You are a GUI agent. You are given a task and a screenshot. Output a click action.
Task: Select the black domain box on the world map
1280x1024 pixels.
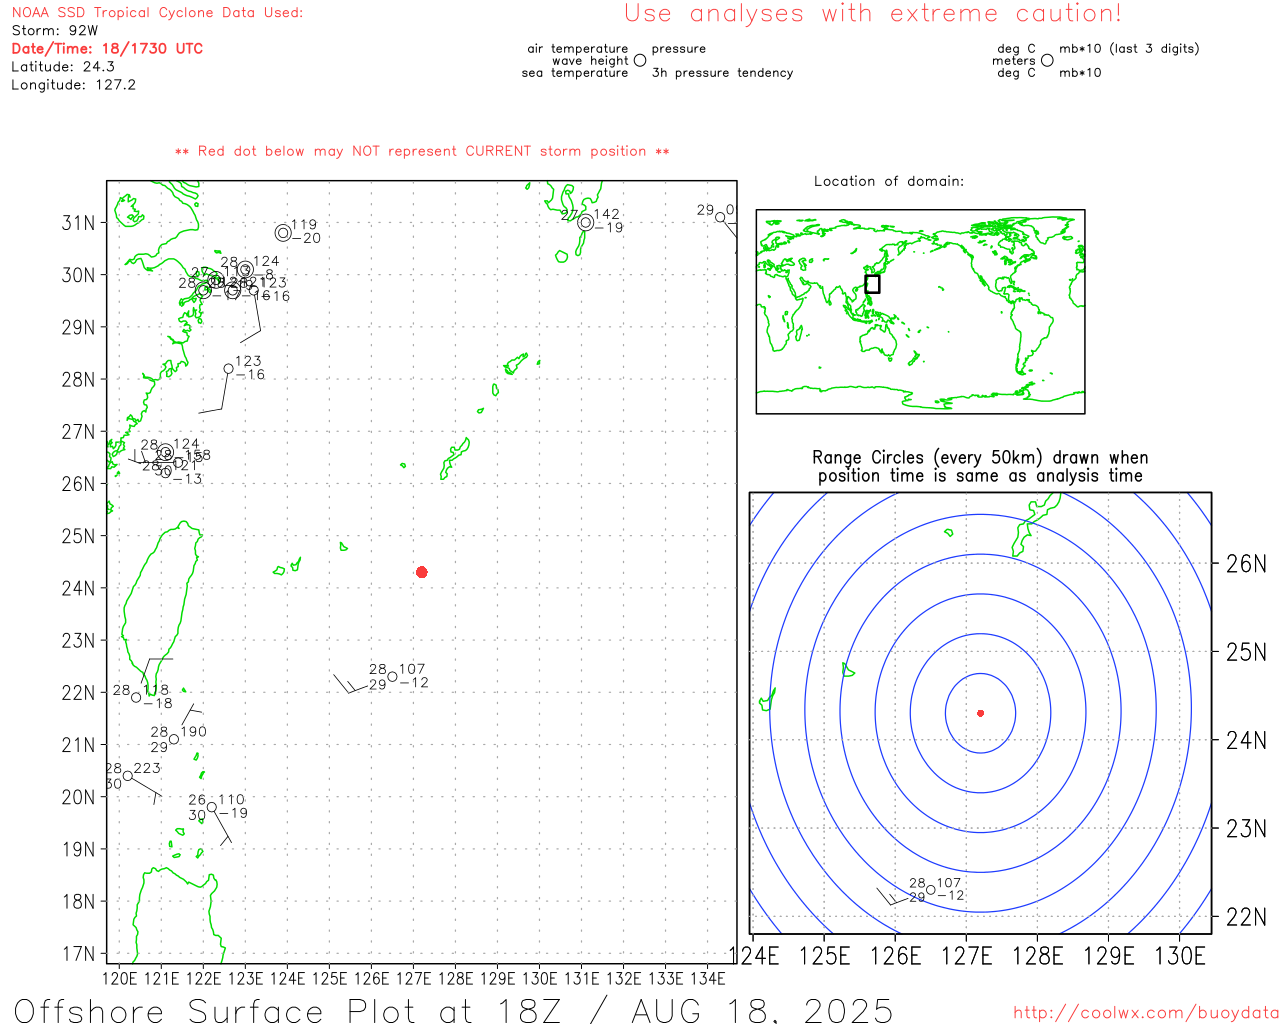[872, 284]
